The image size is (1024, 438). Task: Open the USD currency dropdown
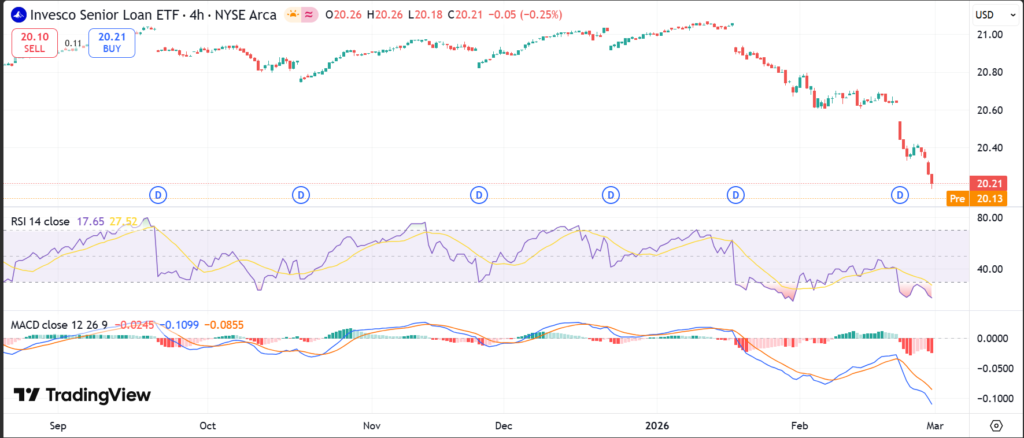[986, 15]
